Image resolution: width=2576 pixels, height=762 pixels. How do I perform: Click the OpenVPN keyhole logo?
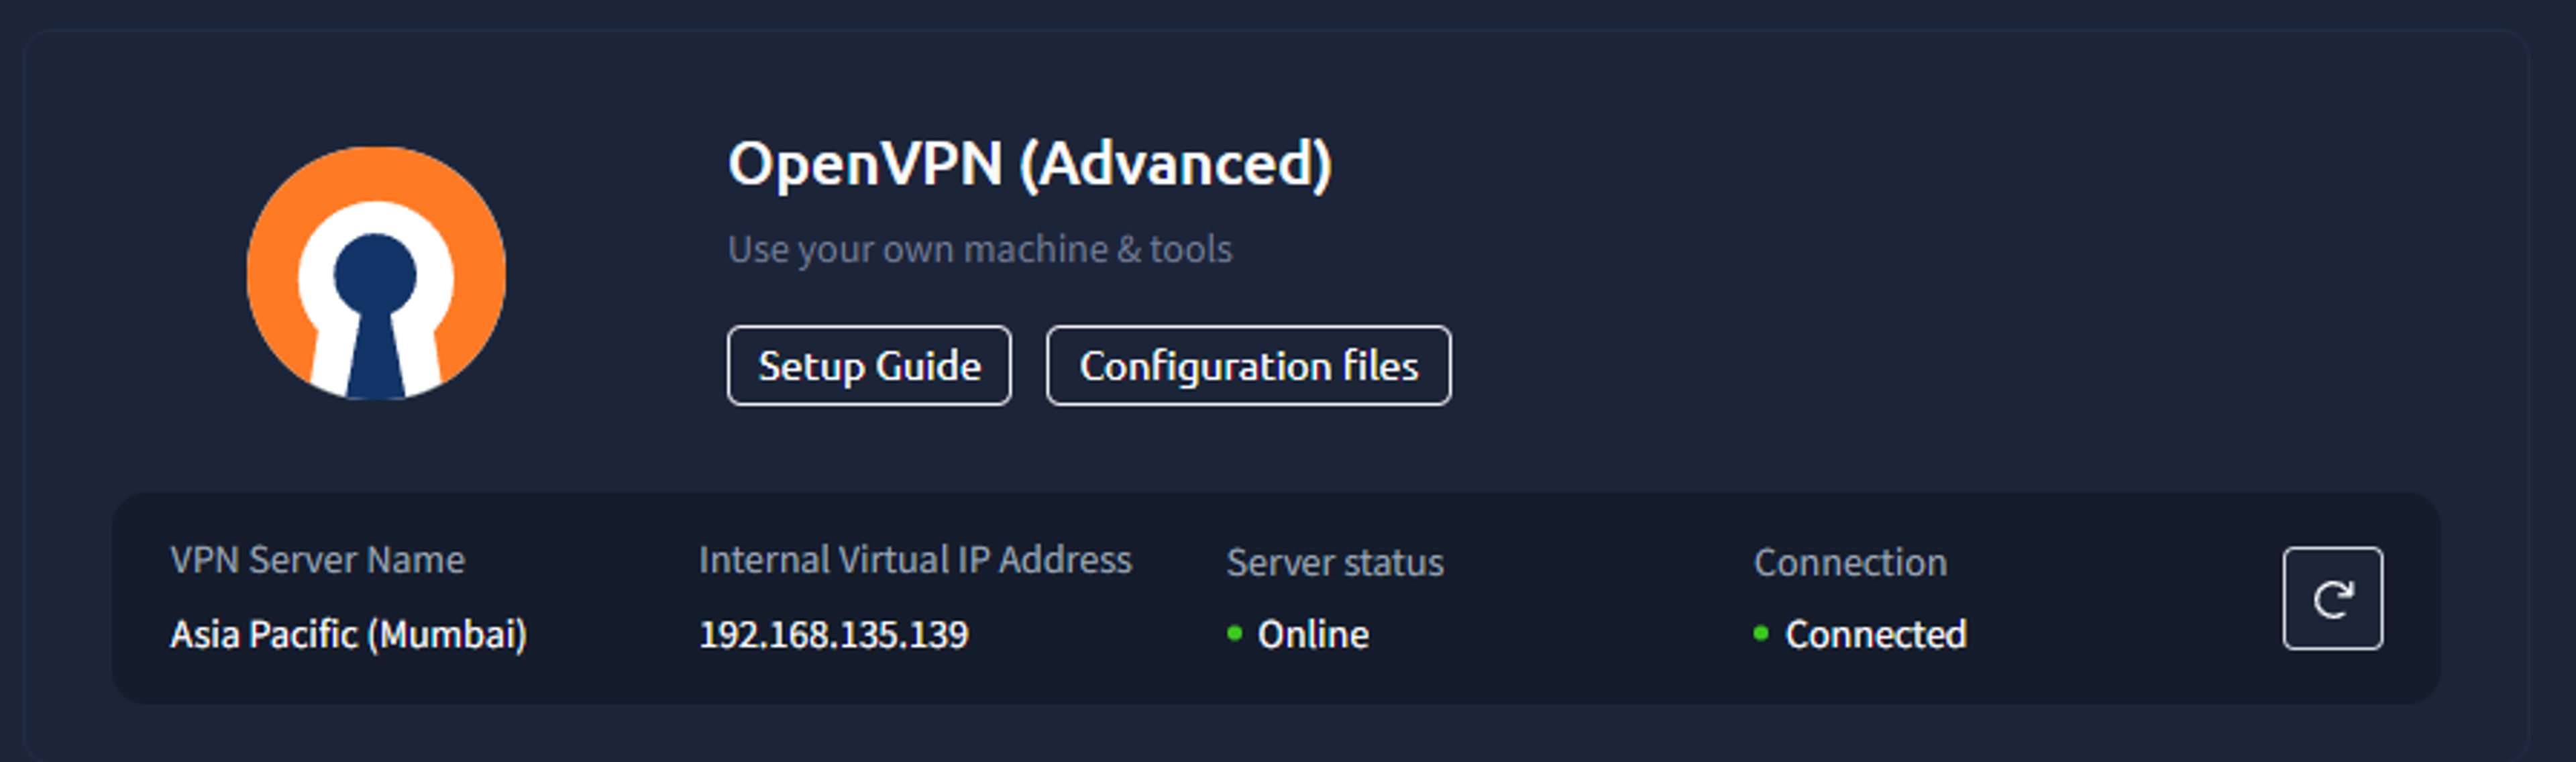pos(376,273)
